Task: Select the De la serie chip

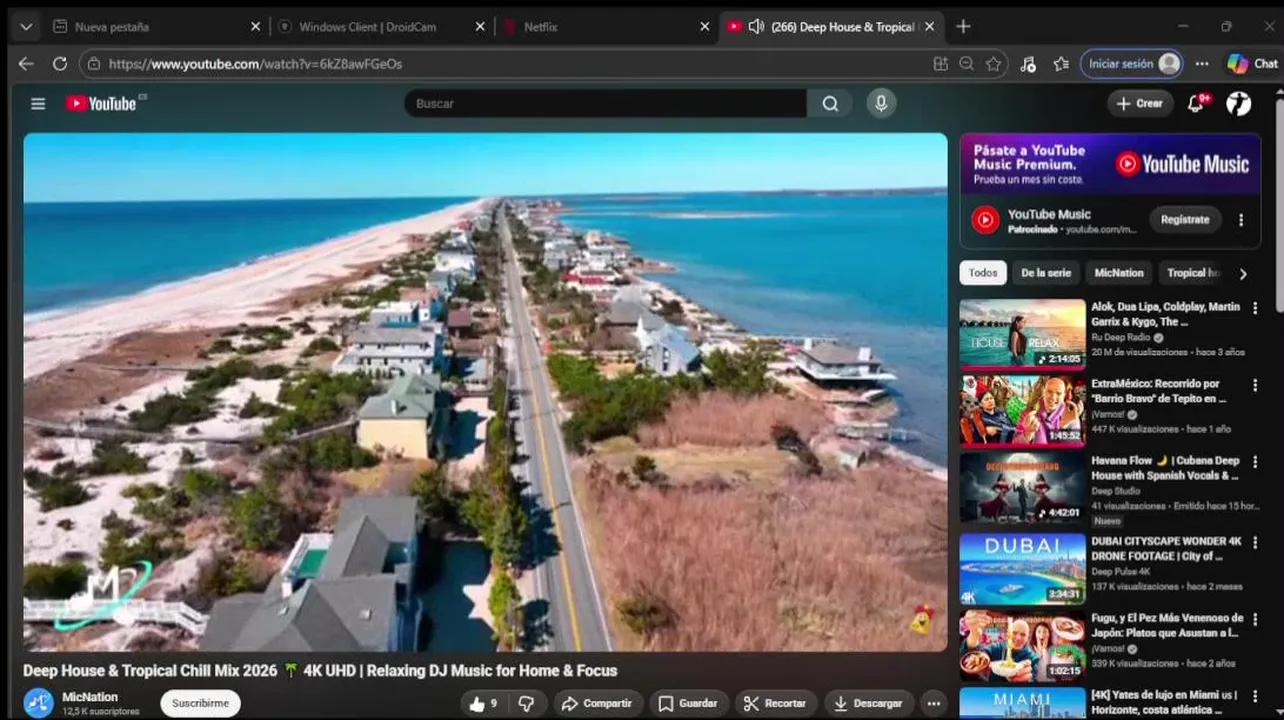Action: [1046, 273]
